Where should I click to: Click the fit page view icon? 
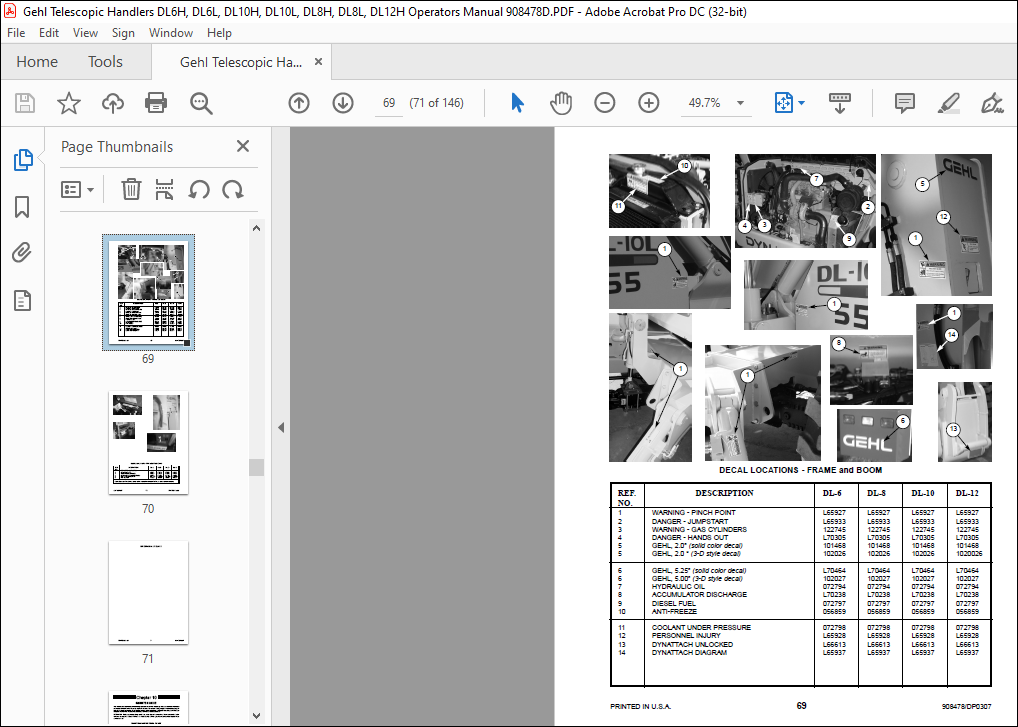pyautogui.click(x=784, y=103)
